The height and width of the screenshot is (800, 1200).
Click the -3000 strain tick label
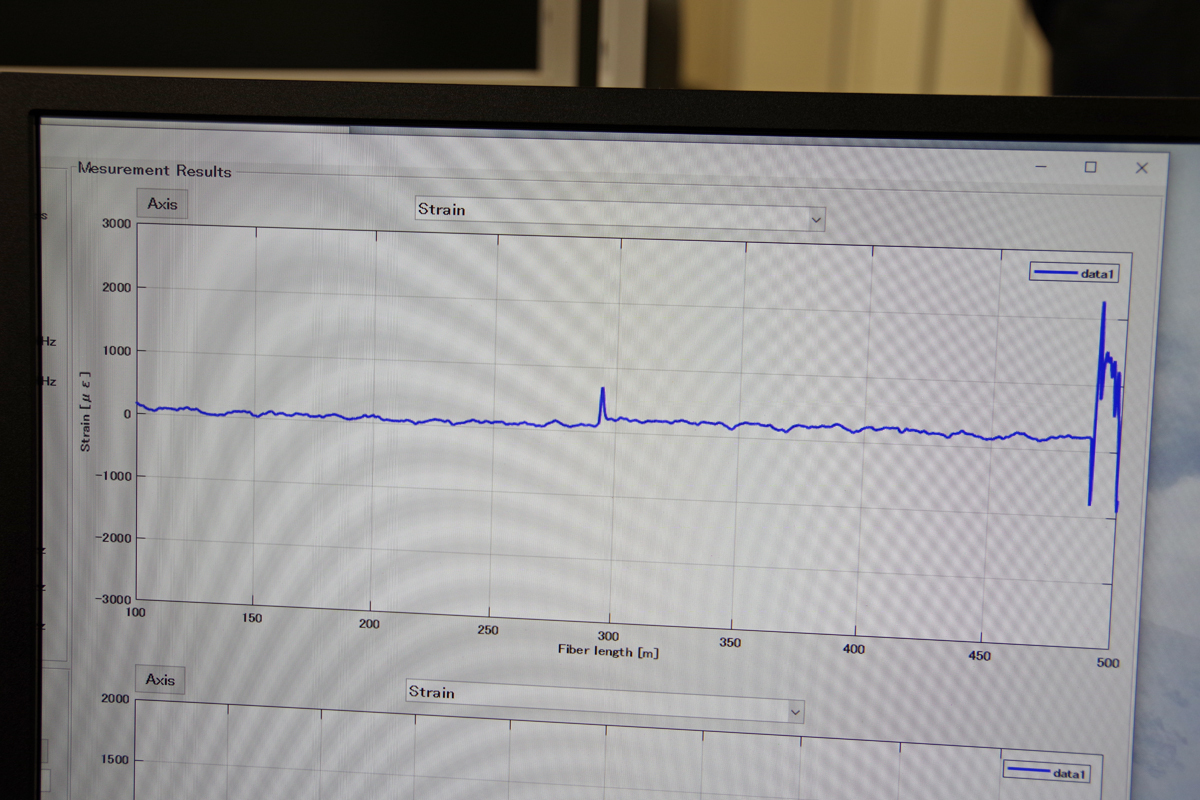pos(113,600)
